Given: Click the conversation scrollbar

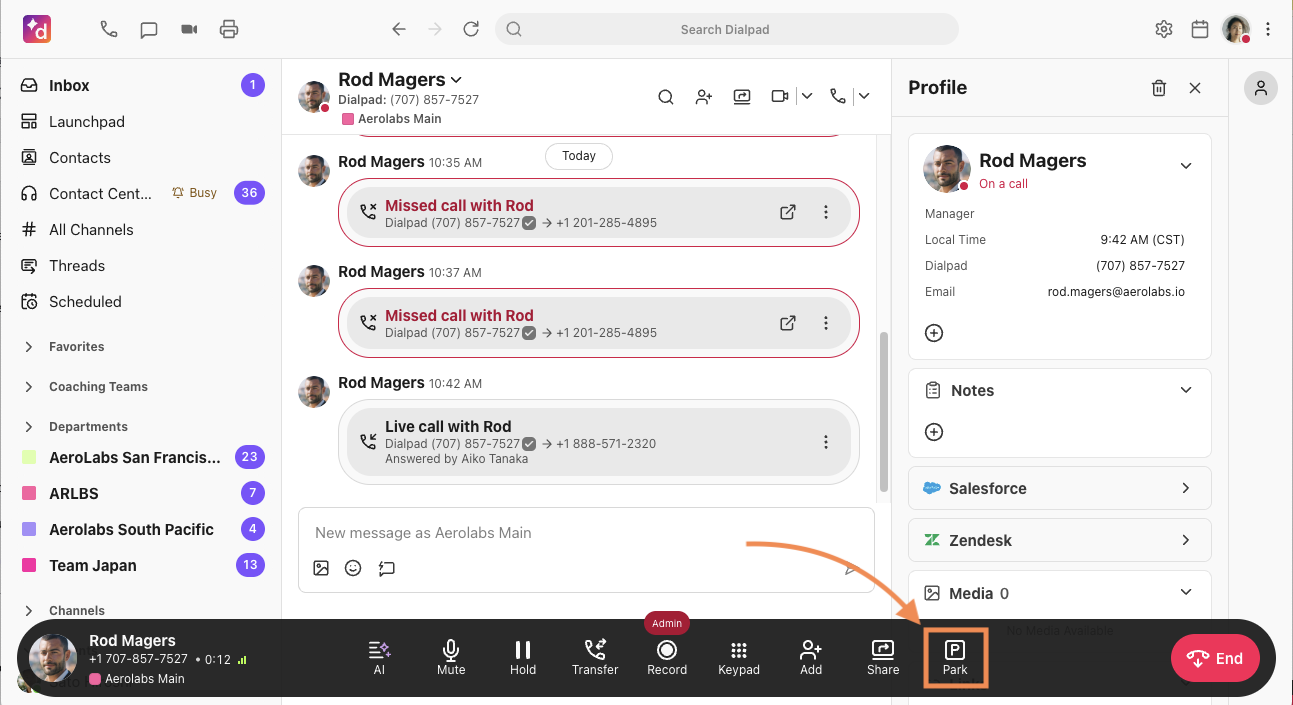Looking at the screenshot, I should (883, 410).
